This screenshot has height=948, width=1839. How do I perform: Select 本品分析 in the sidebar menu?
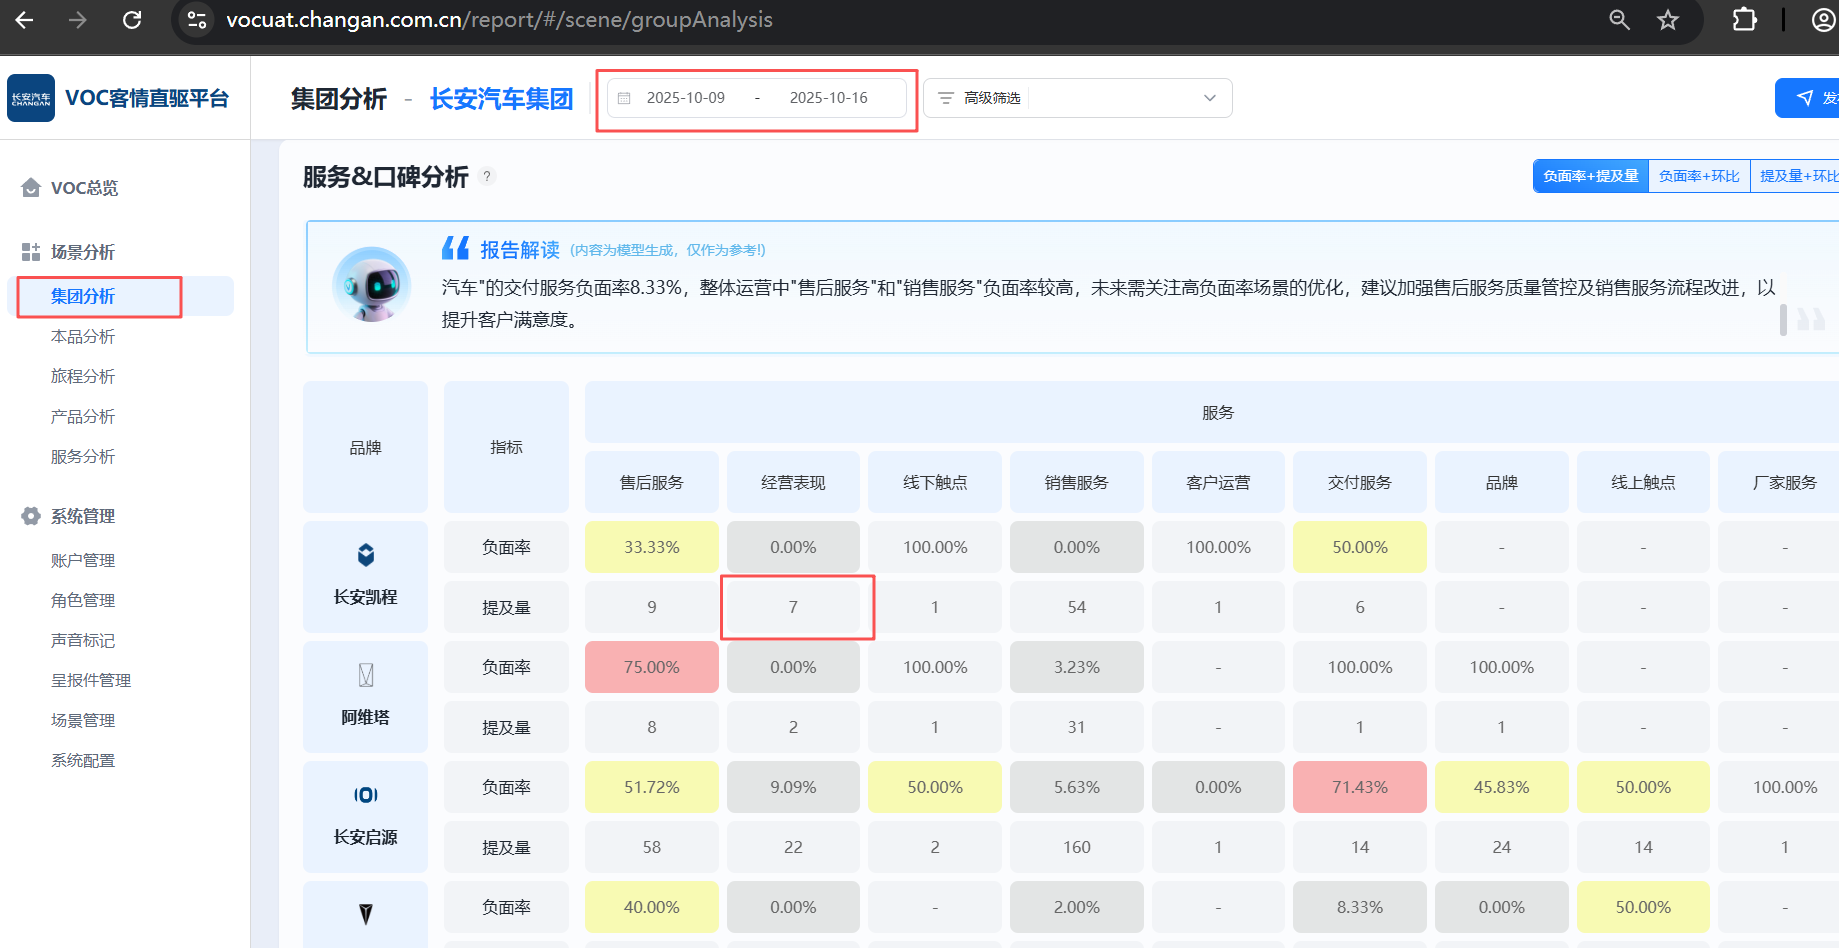[x=83, y=336]
